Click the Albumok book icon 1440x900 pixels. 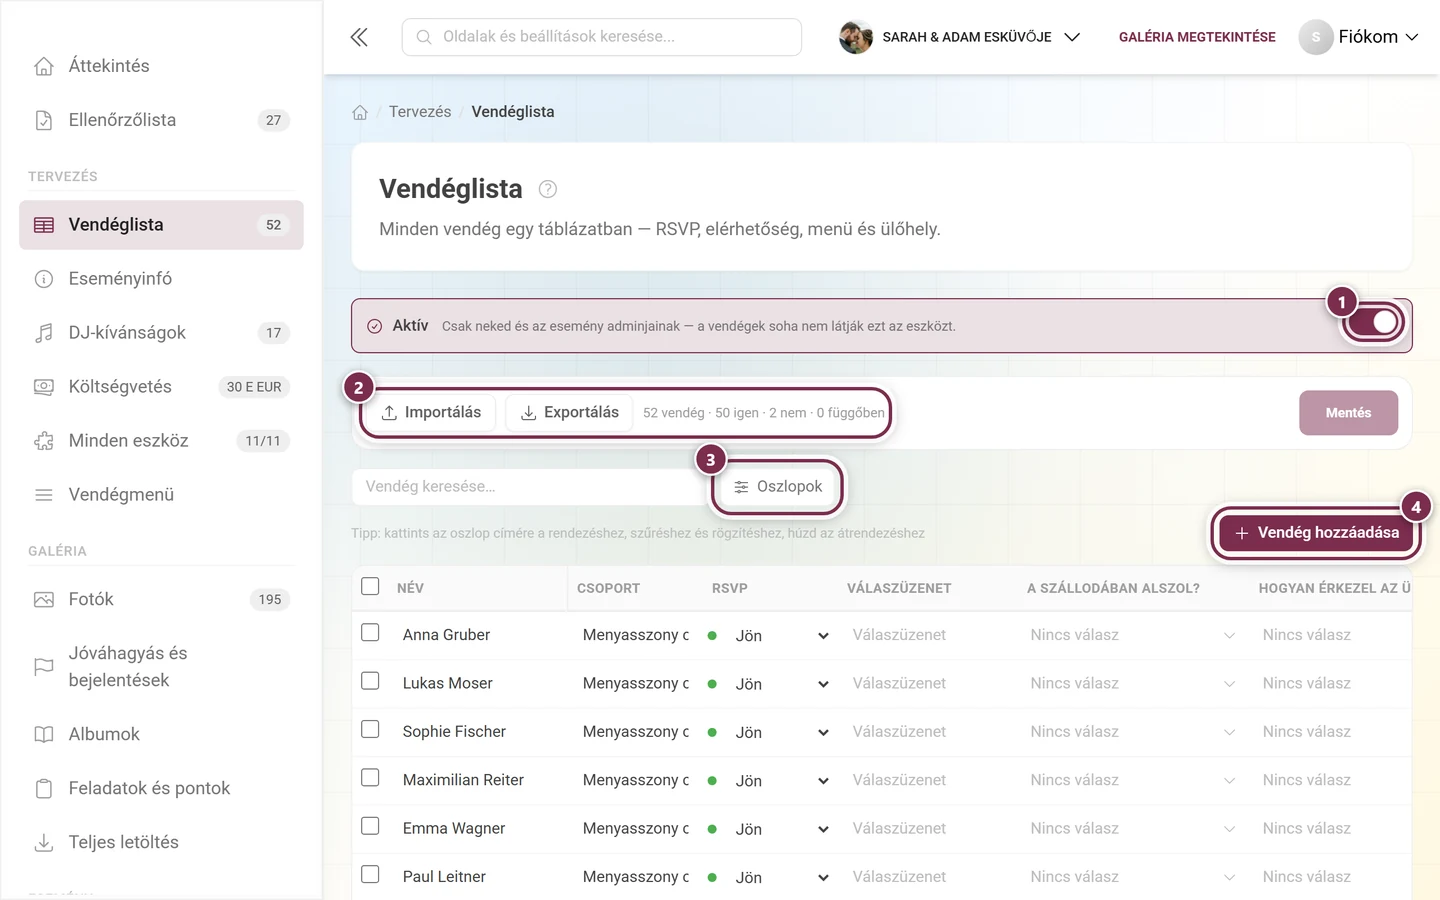point(44,735)
